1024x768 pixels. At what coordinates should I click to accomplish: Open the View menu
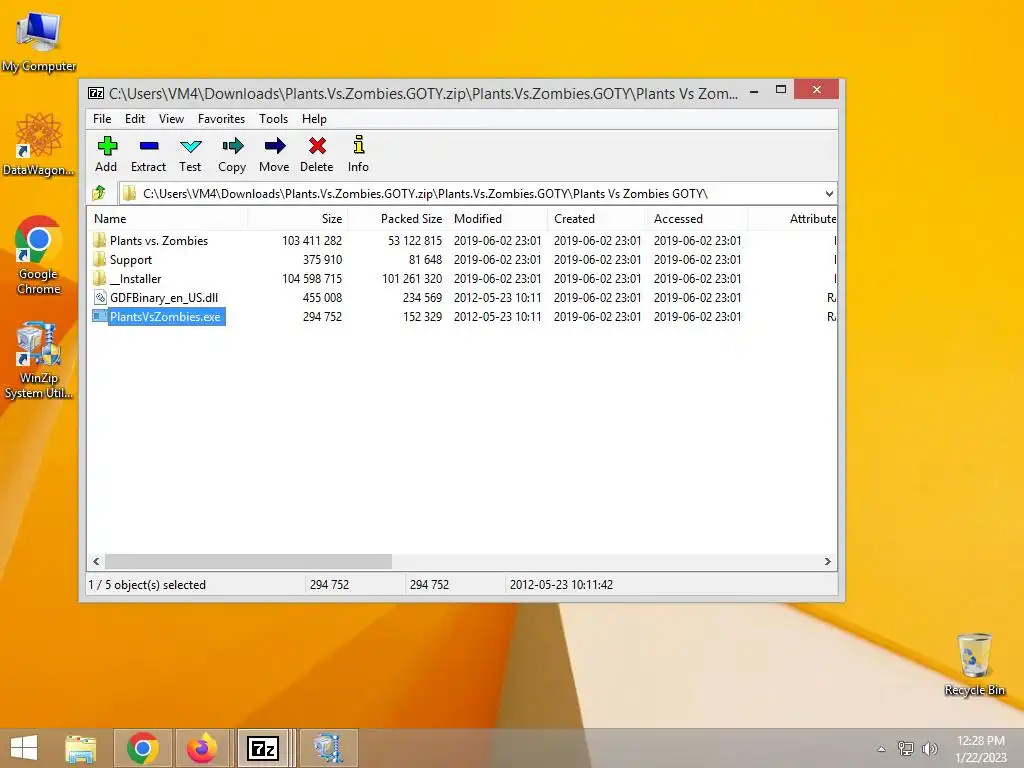click(x=171, y=119)
